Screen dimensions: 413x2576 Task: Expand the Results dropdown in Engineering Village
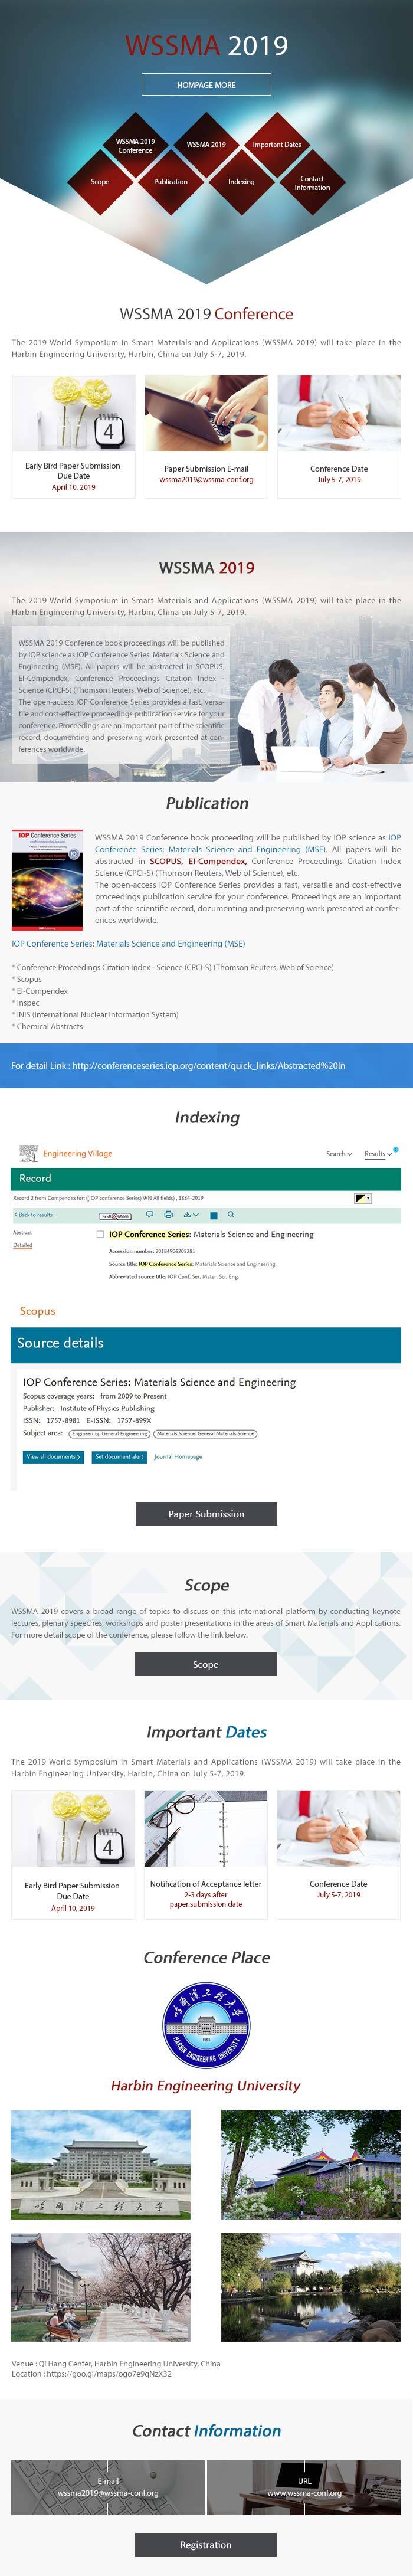click(x=376, y=1153)
